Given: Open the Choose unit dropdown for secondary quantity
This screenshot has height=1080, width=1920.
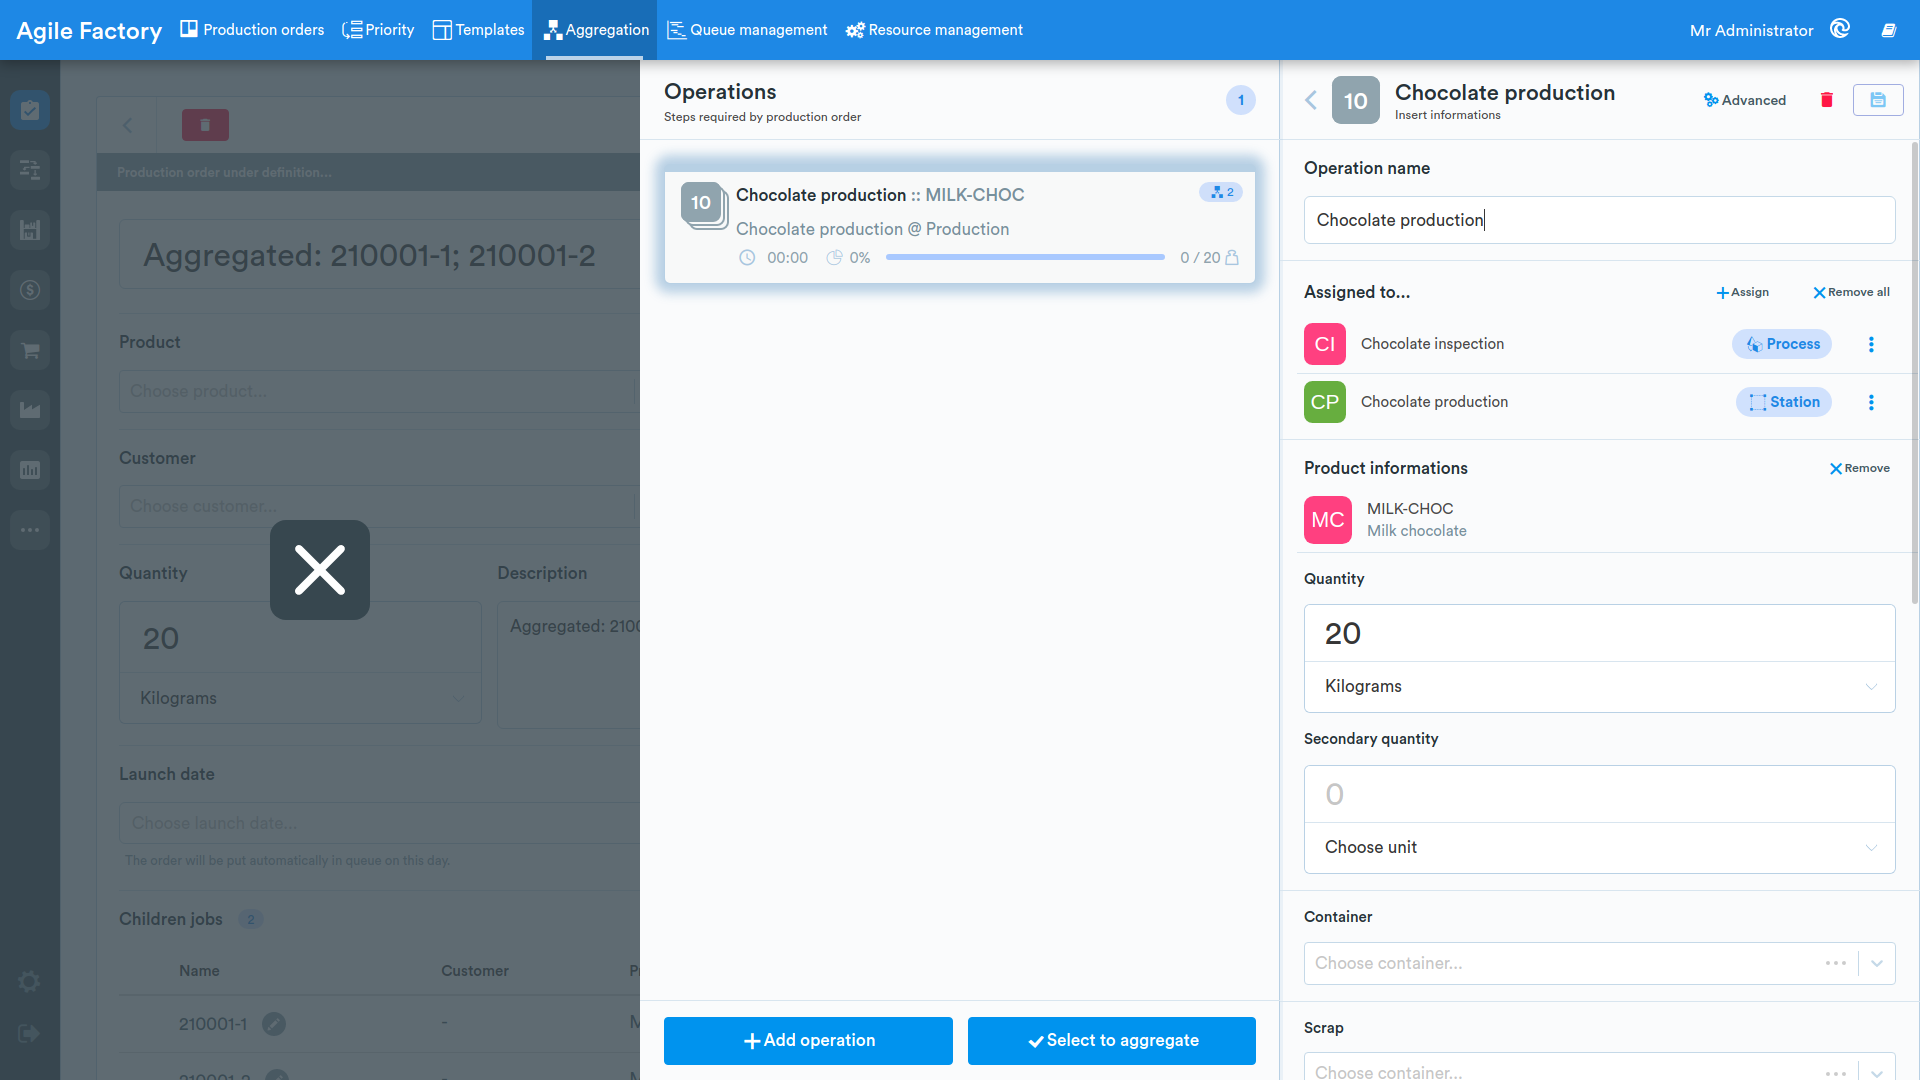Looking at the screenshot, I should coord(1599,848).
